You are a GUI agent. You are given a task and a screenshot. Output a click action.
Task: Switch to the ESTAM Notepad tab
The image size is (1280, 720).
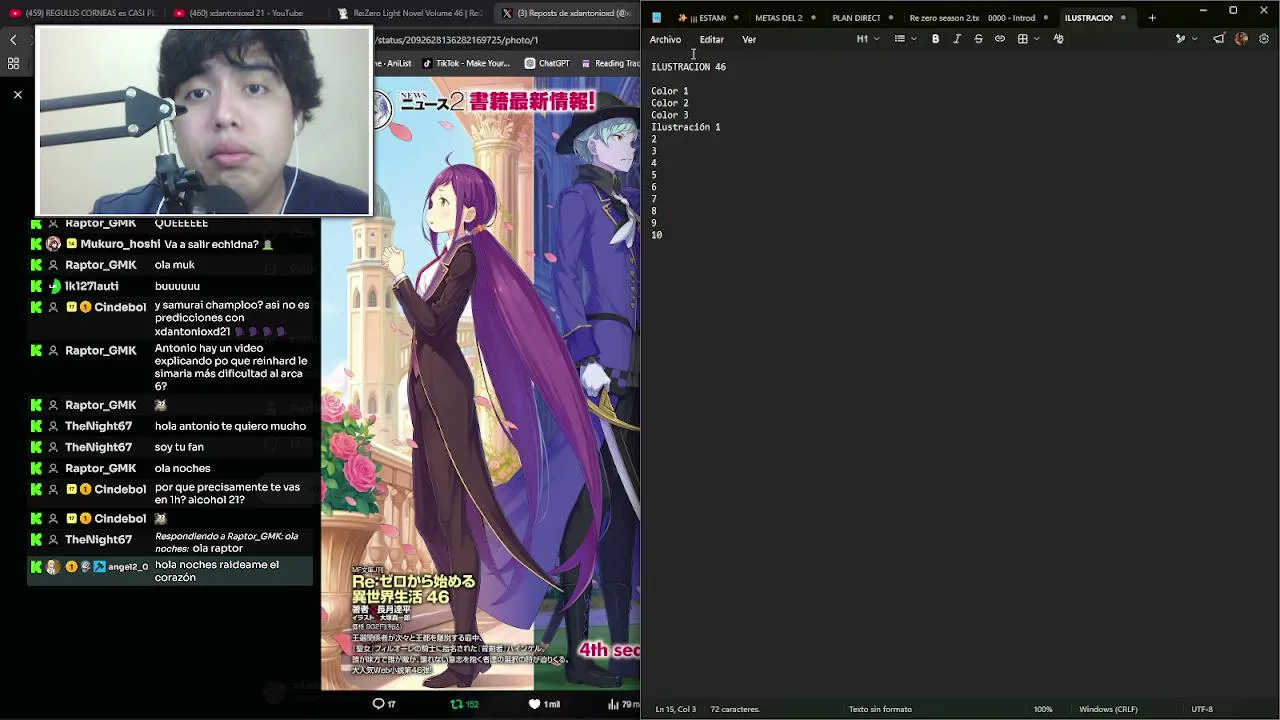tap(707, 18)
